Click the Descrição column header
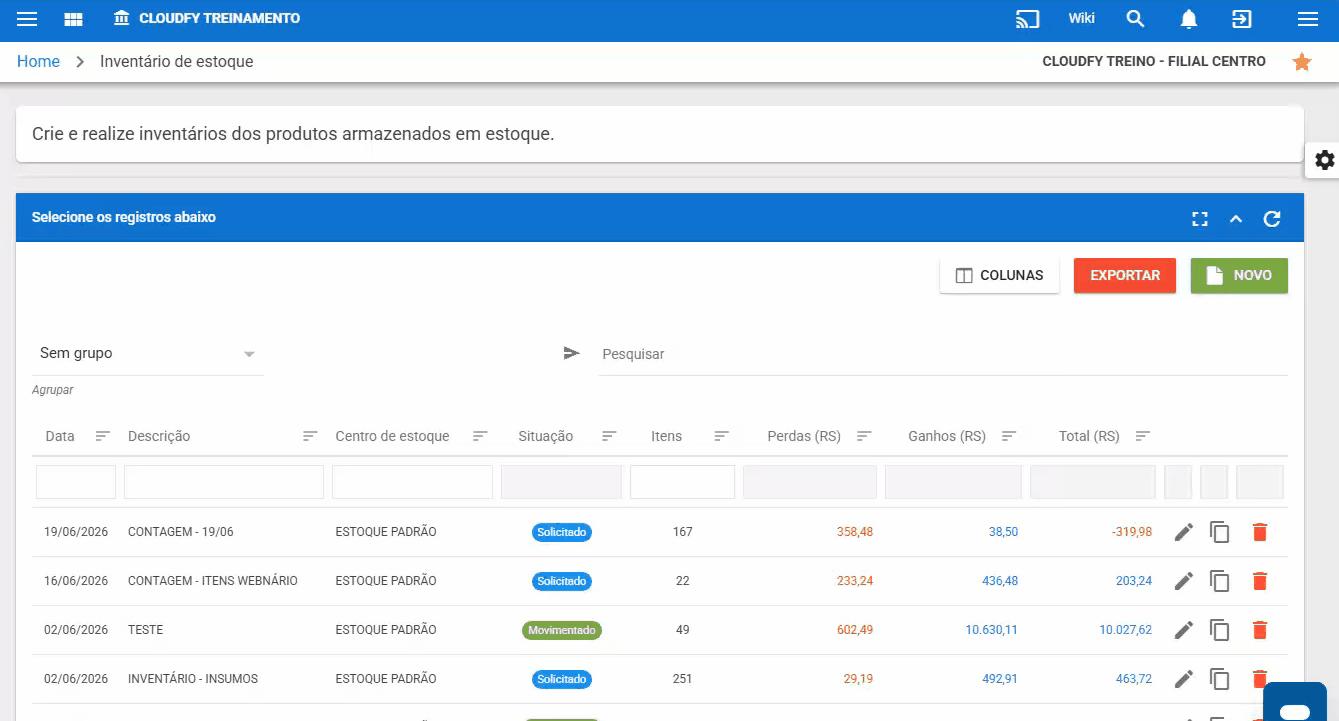This screenshot has width=1339, height=721. tap(159, 436)
